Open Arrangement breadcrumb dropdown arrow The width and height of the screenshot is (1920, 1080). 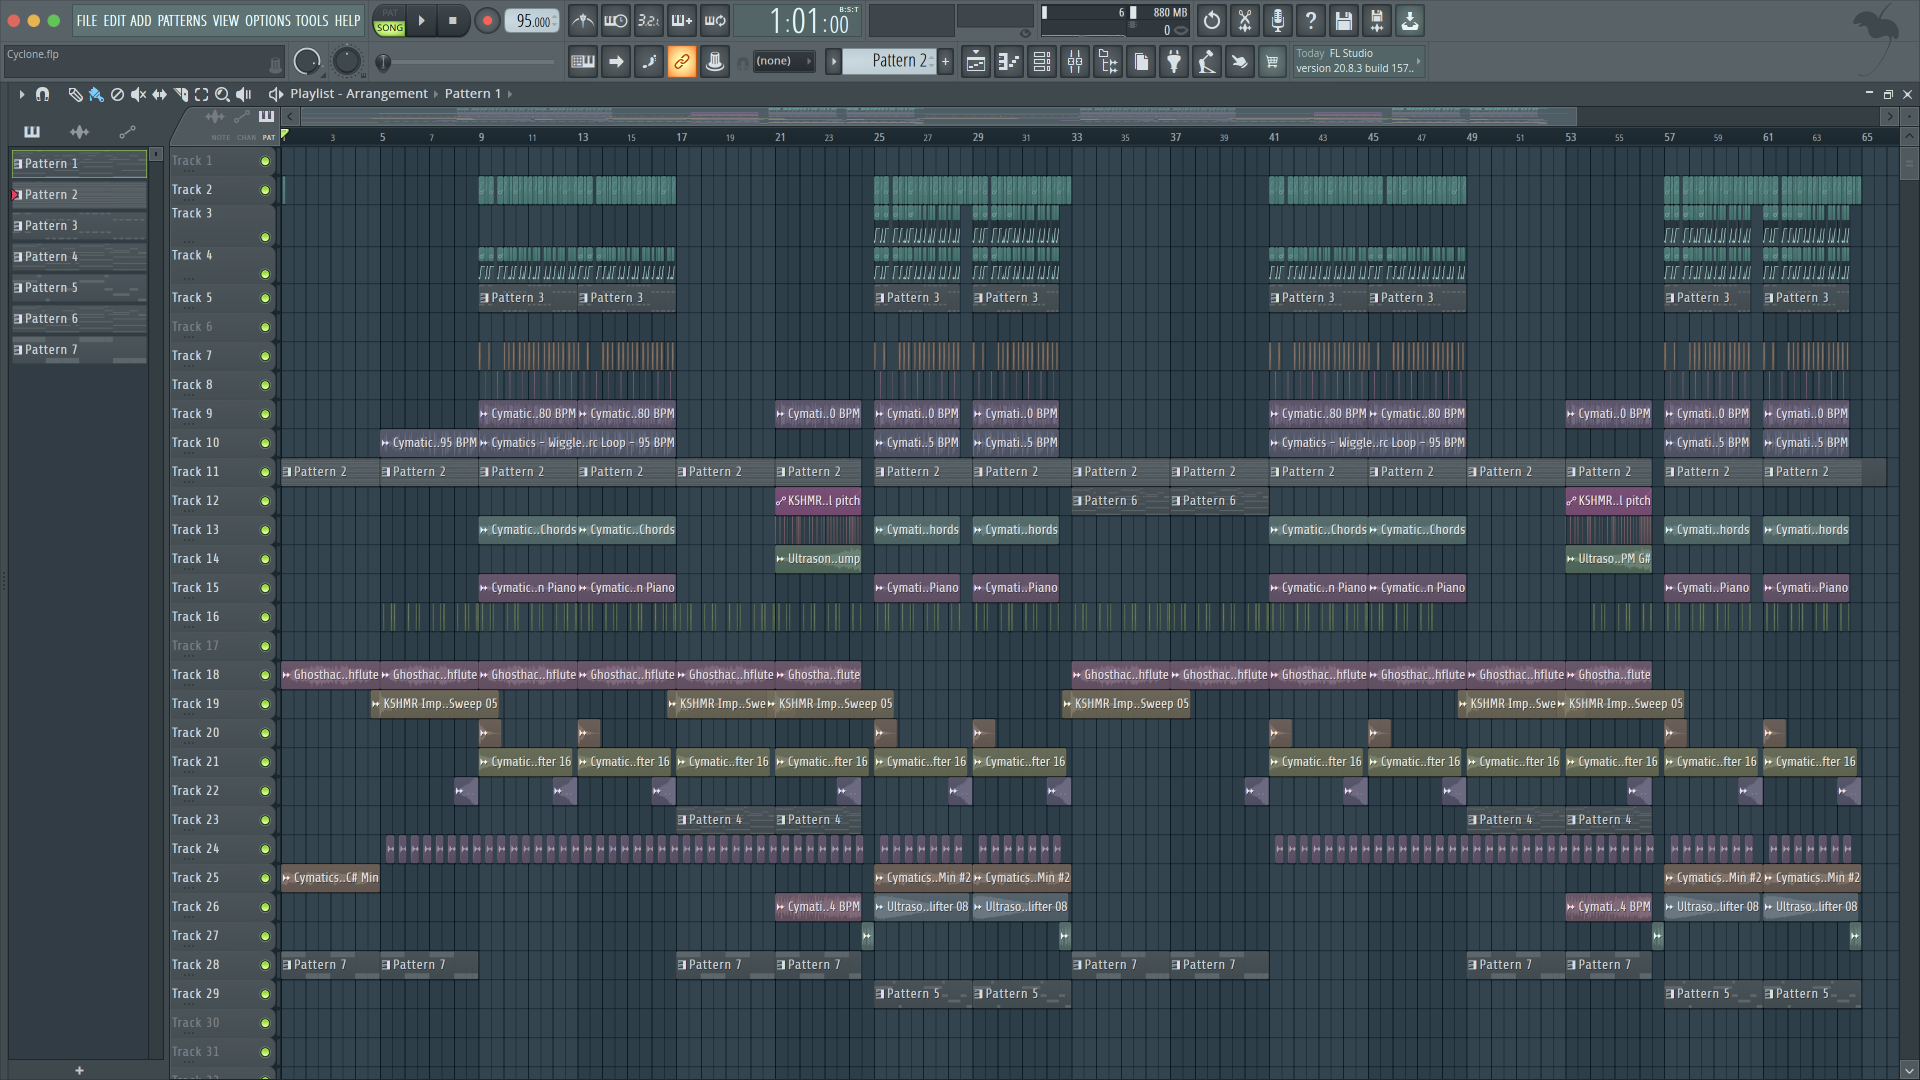click(x=436, y=94)
